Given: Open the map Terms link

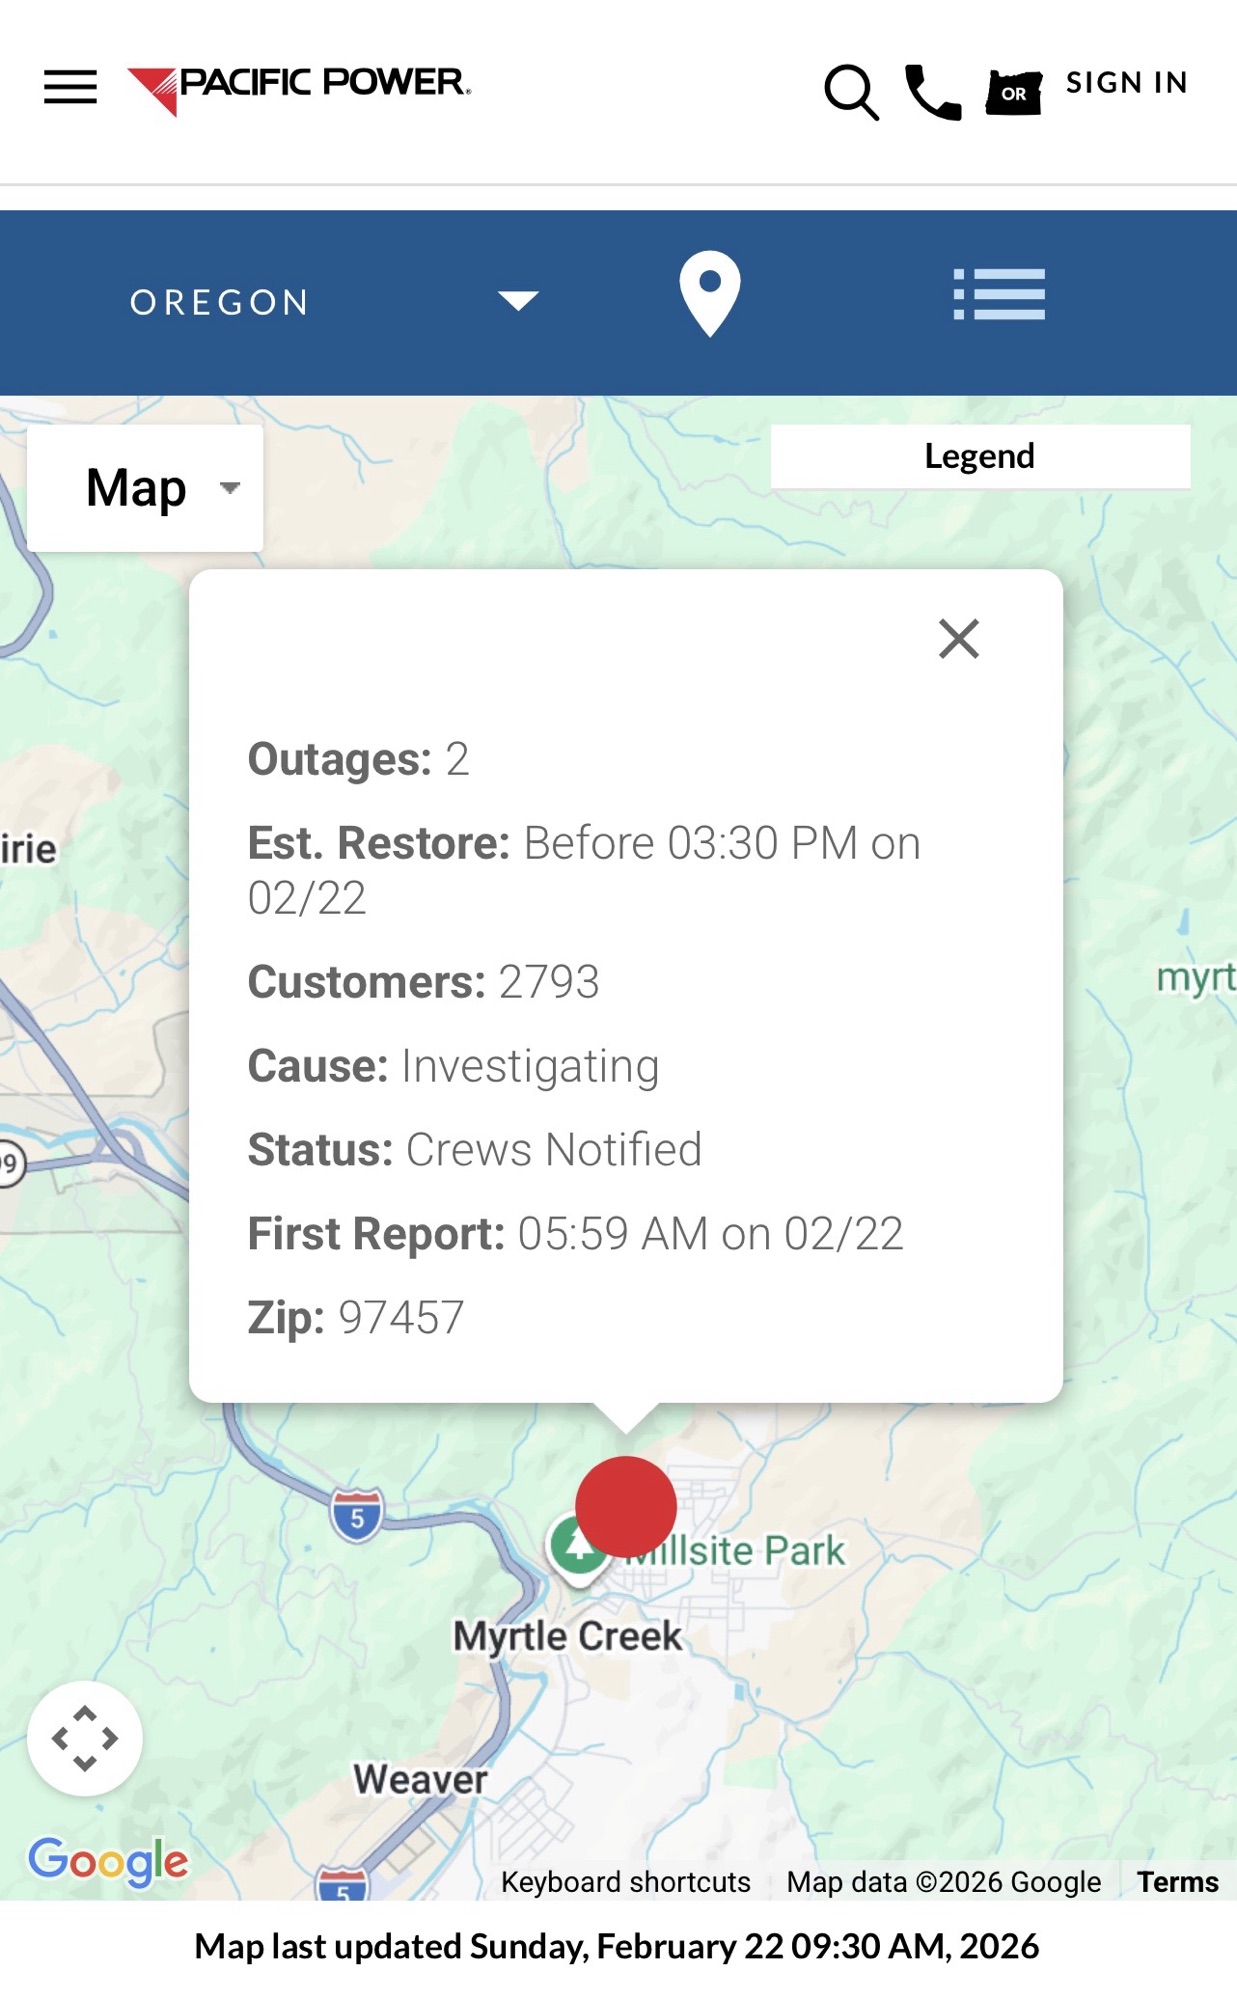Looking at the screenshot, I should point(1177,1882).
